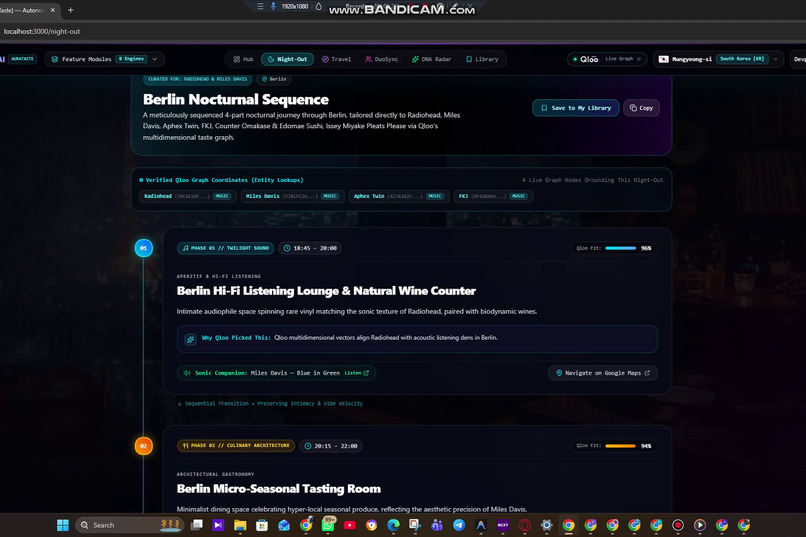The image size is (806, 537).
Task: Click the Berlin Micro-Seasonal Tasting Room heading
Action: click(279, 489)
